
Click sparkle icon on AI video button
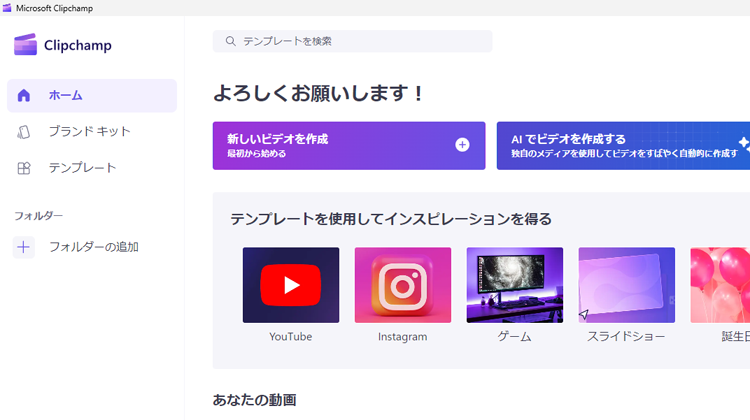click(x=744, y=143)
